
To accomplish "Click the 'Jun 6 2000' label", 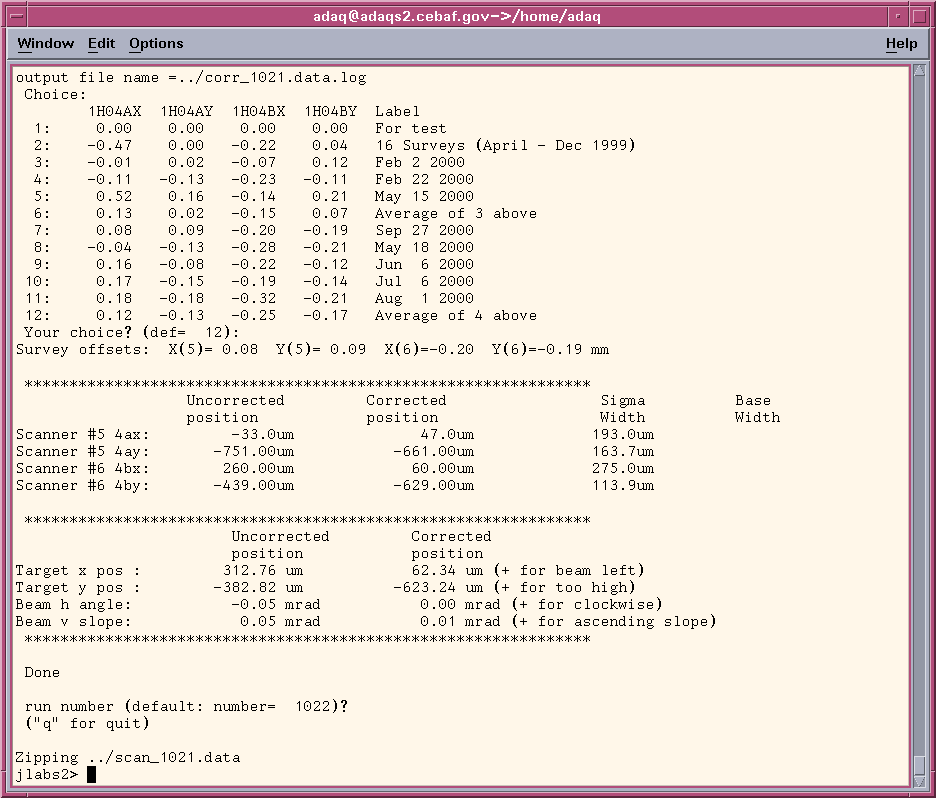I will (x=424, y=264).
